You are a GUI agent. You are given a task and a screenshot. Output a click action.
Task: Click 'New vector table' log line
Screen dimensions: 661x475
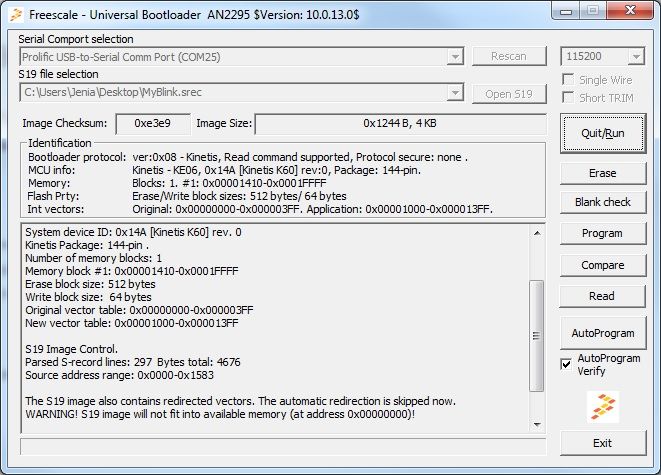(132, 324)
